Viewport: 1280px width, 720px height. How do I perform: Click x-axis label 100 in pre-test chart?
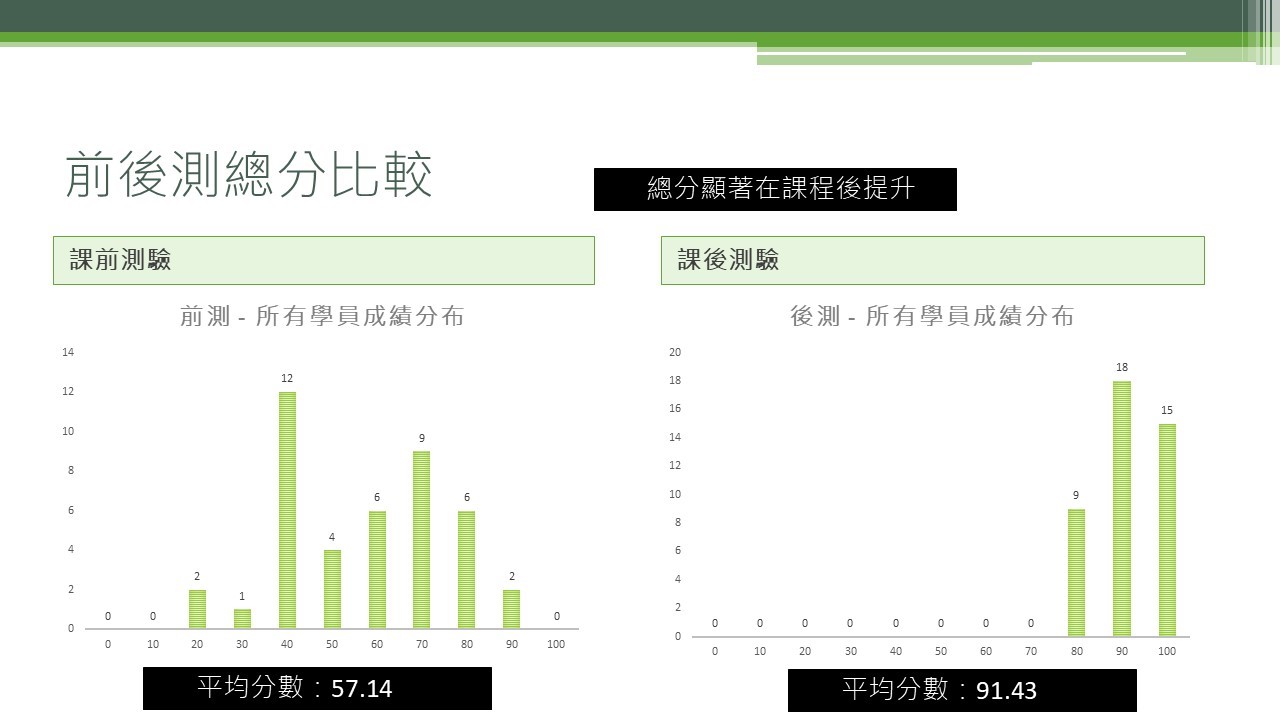(x=556, y=644)
